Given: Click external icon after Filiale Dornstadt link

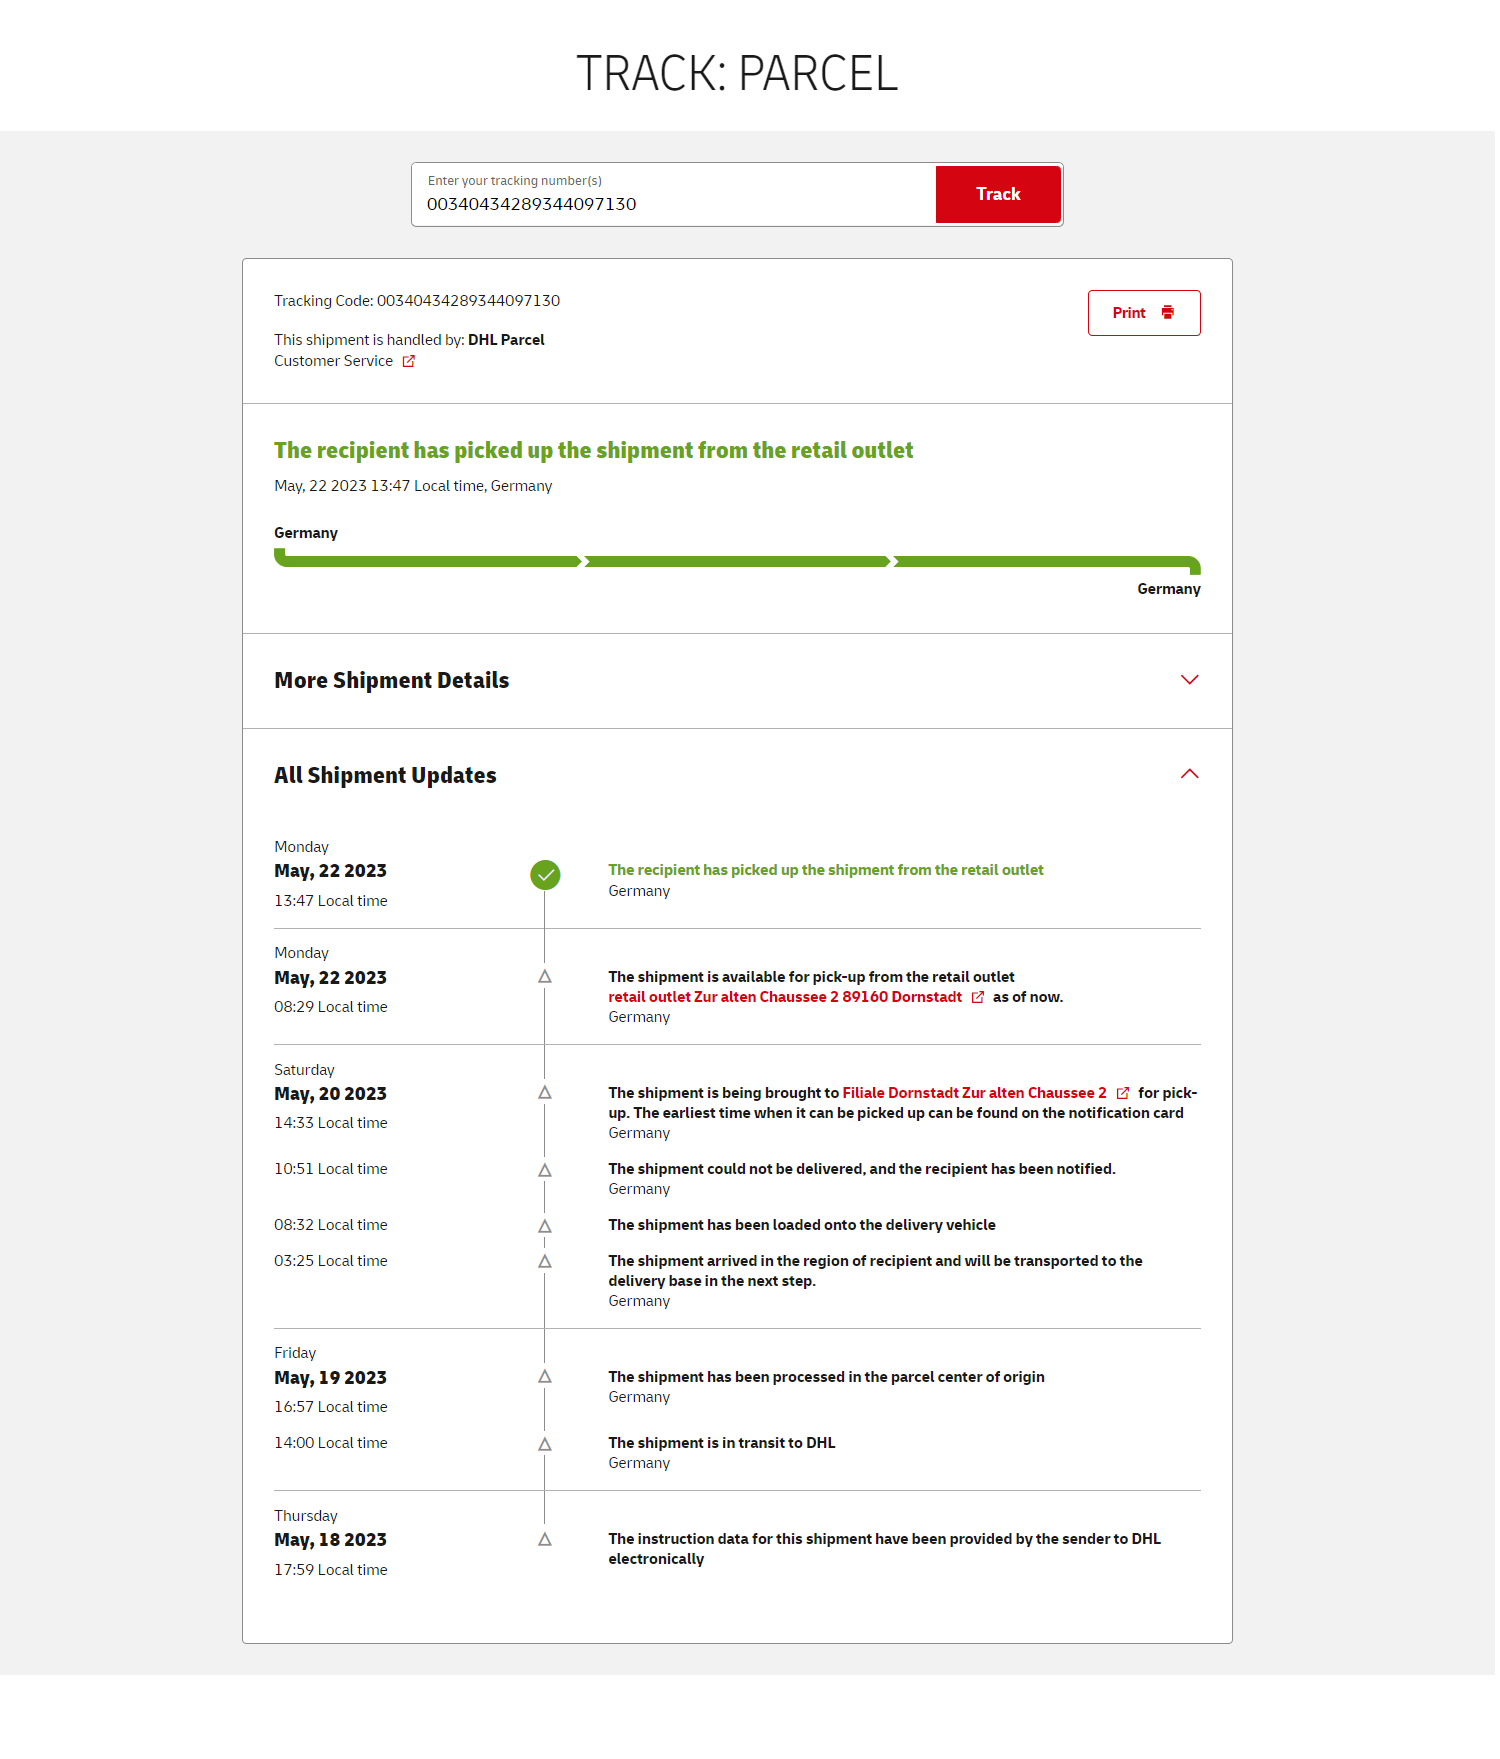Looking at the screenshot, I should coord(1123,1093).
